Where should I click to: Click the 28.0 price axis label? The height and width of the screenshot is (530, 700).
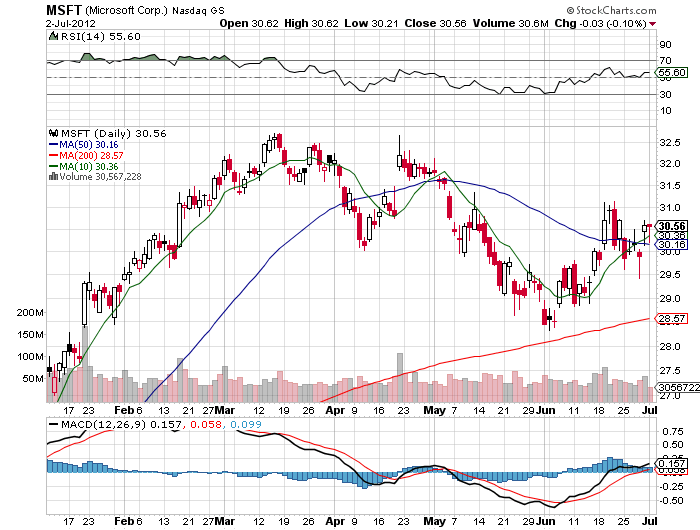(x=670, y=346)
